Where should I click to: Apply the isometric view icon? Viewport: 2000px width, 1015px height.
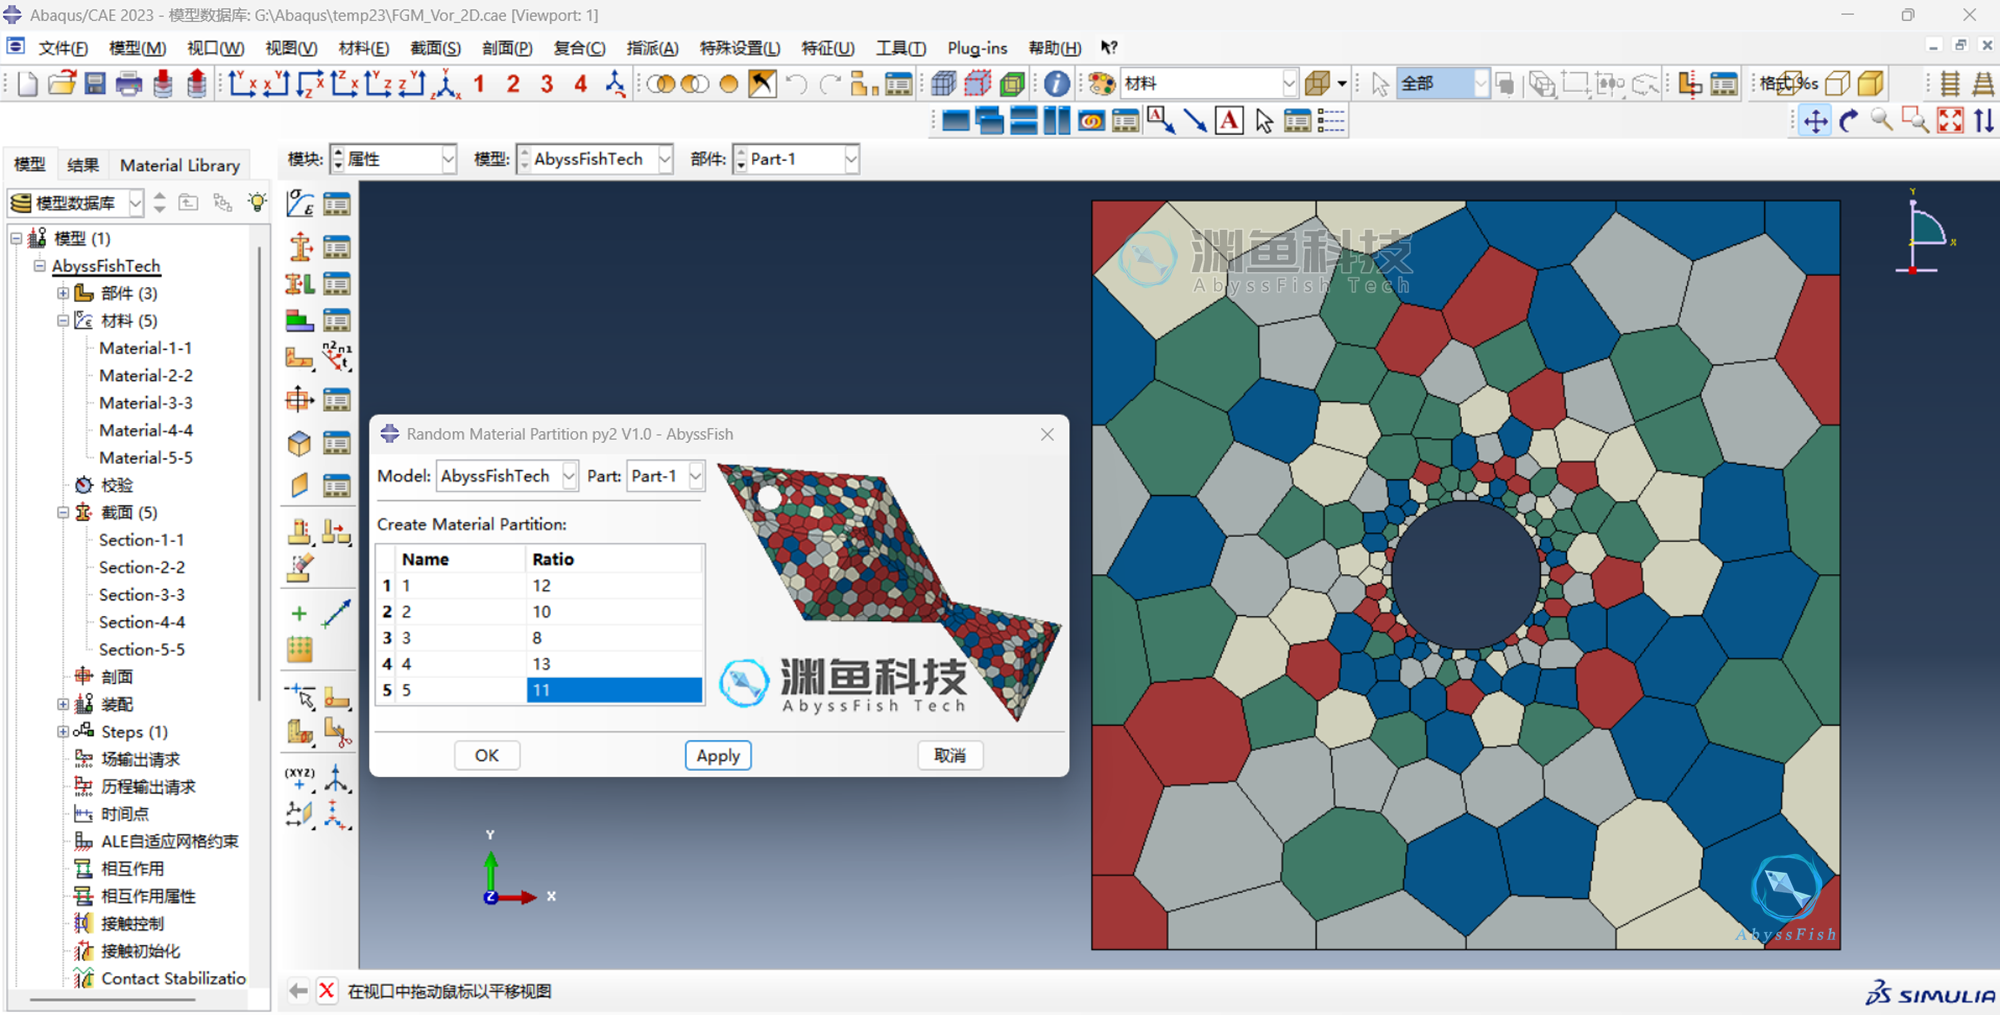click(x=447, y=84)
